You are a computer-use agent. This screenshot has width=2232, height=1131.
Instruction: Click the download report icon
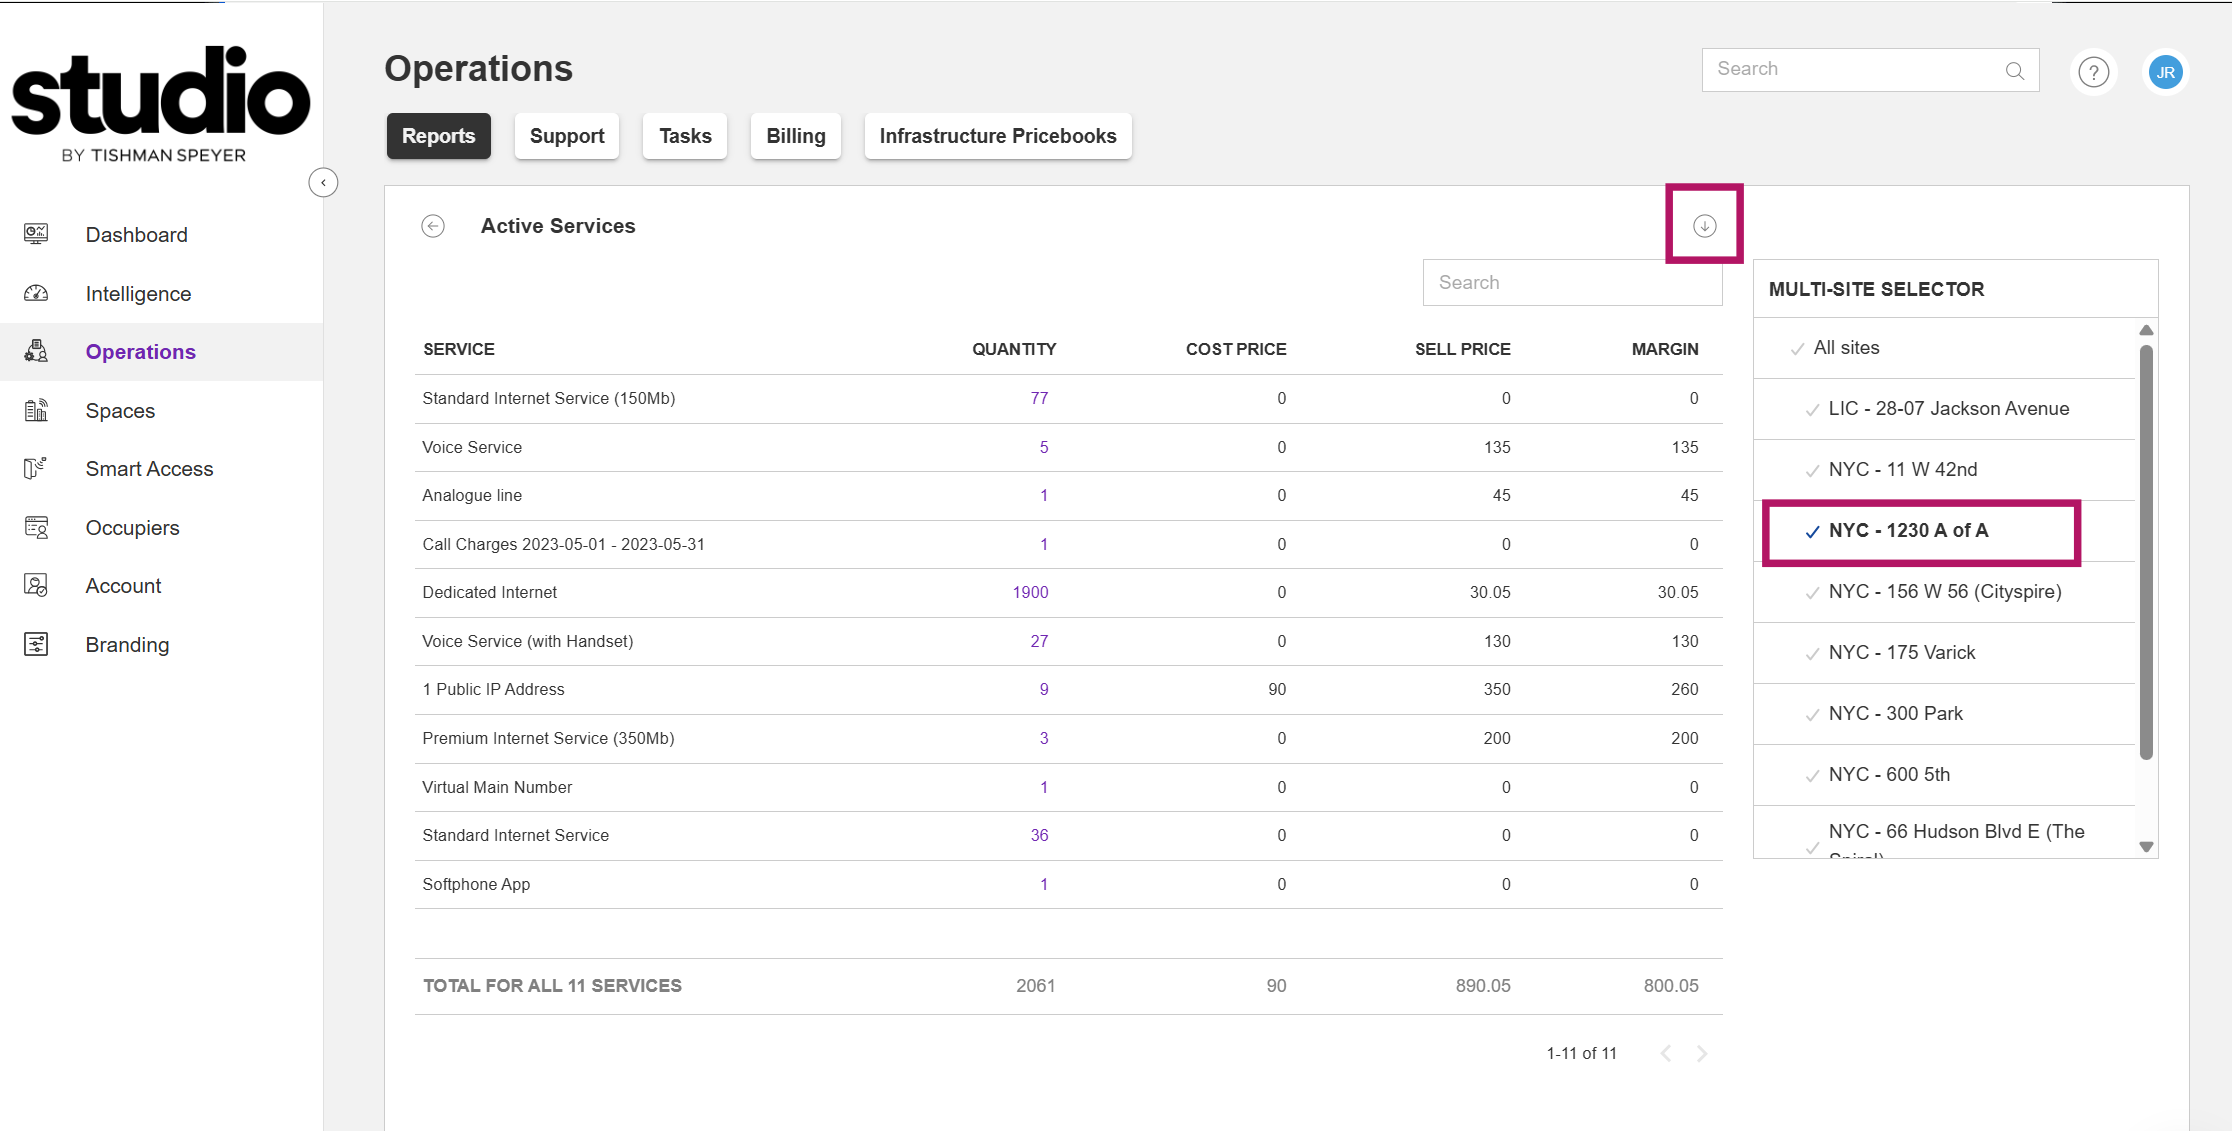(x=1704, y=226)
